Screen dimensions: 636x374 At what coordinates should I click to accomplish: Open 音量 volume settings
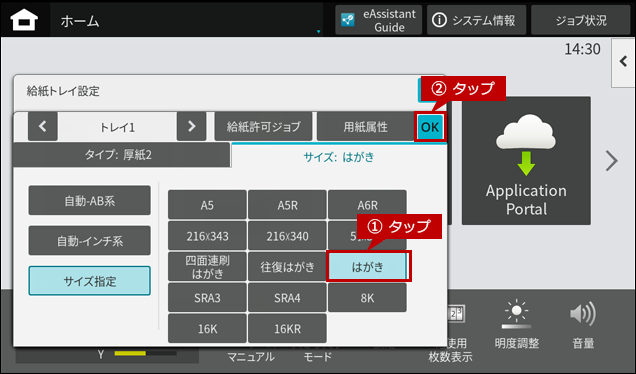583,326
